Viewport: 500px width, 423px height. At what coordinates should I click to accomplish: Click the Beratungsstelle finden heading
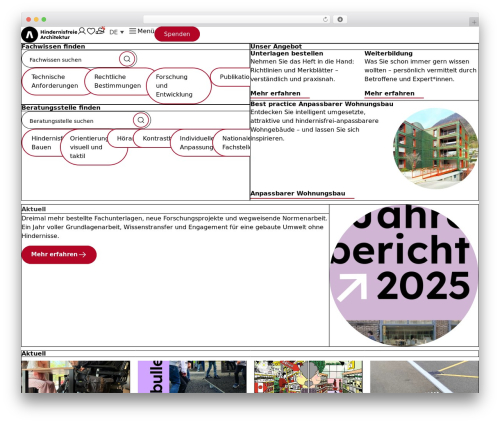[x=61, y=108]
